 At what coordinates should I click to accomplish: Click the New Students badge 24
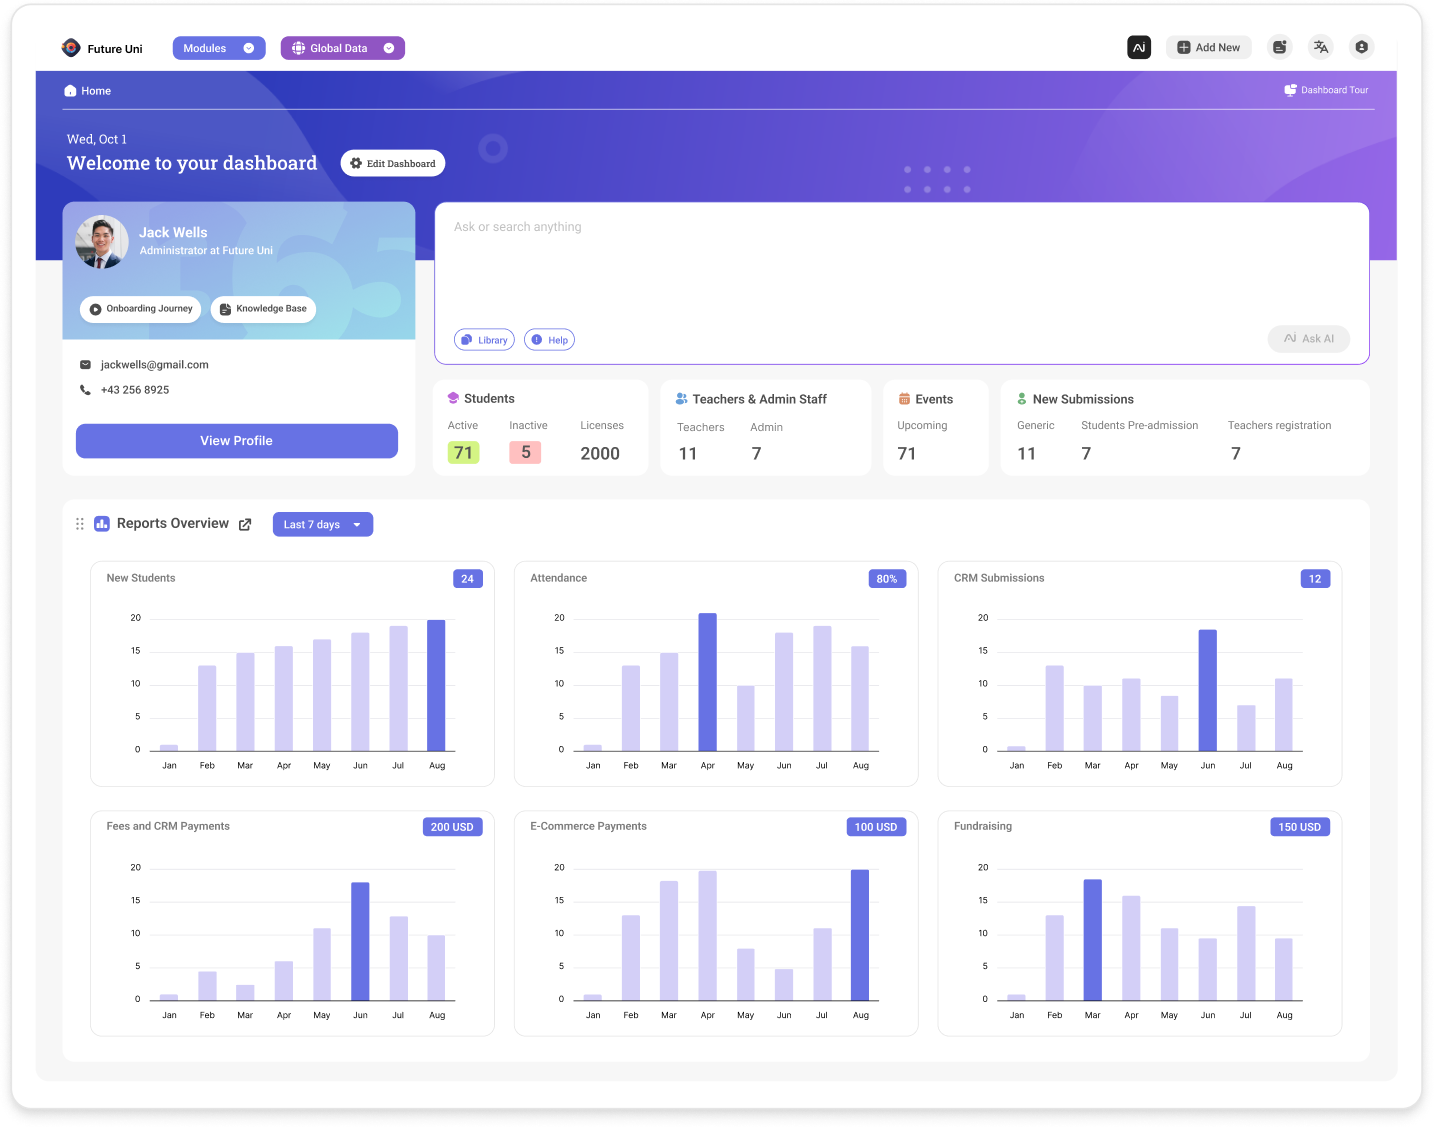coord(468,579)
